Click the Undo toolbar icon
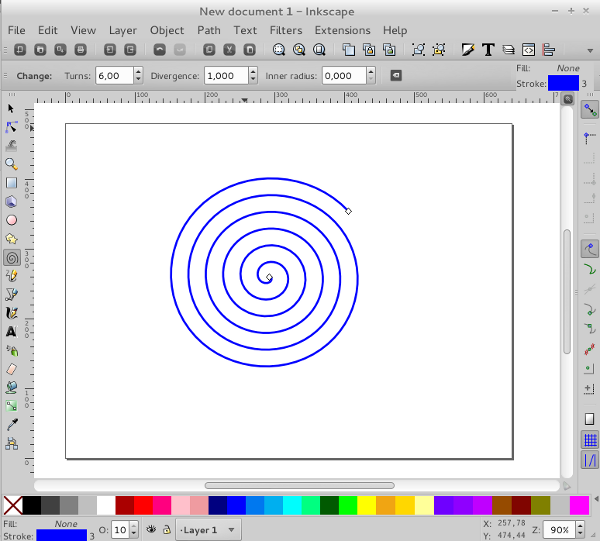The height and width of the screenshot is (541, 600). tap(160, 50)
